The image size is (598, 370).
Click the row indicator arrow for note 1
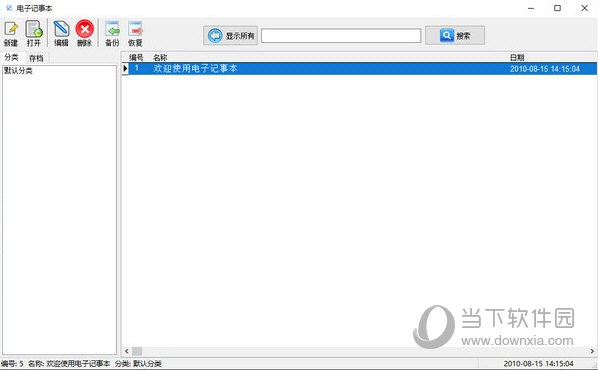[x=125, y=69]
